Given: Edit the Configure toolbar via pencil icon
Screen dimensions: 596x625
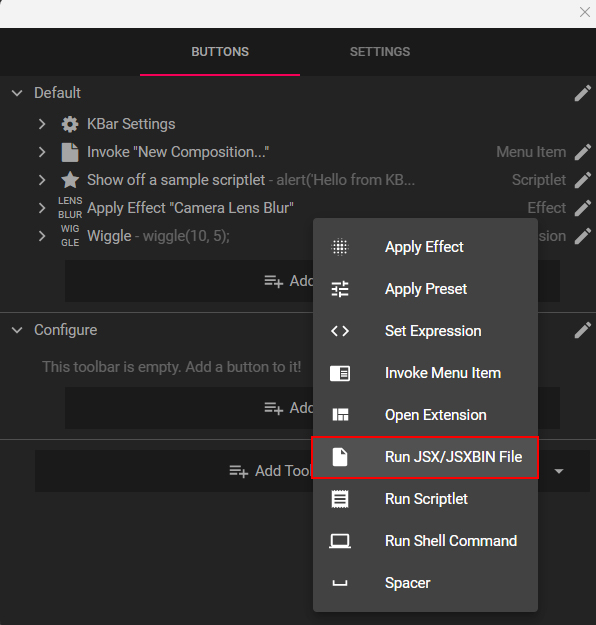Looking at the screenshot, I should coord(582,330).
